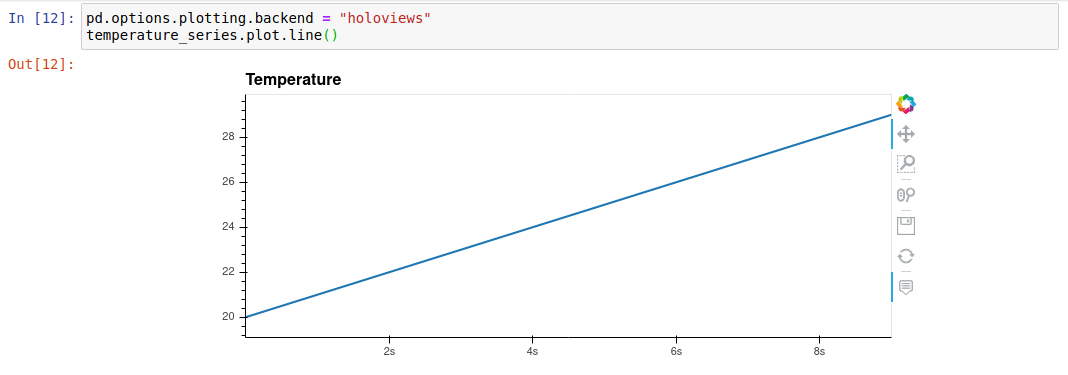Open the Bokeh logo link

click(906, 104)
